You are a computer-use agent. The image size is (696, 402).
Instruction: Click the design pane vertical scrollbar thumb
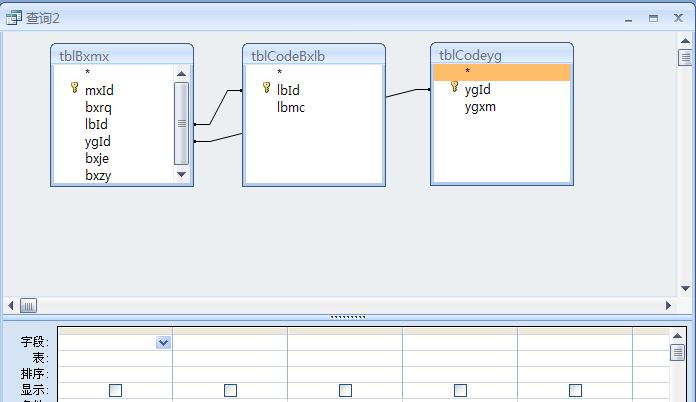pos(685,57)
